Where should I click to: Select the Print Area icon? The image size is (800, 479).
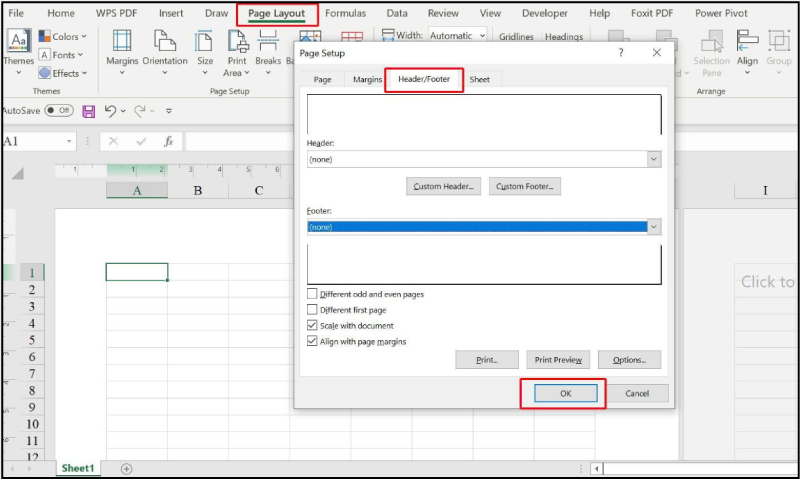tap(237, 42)
